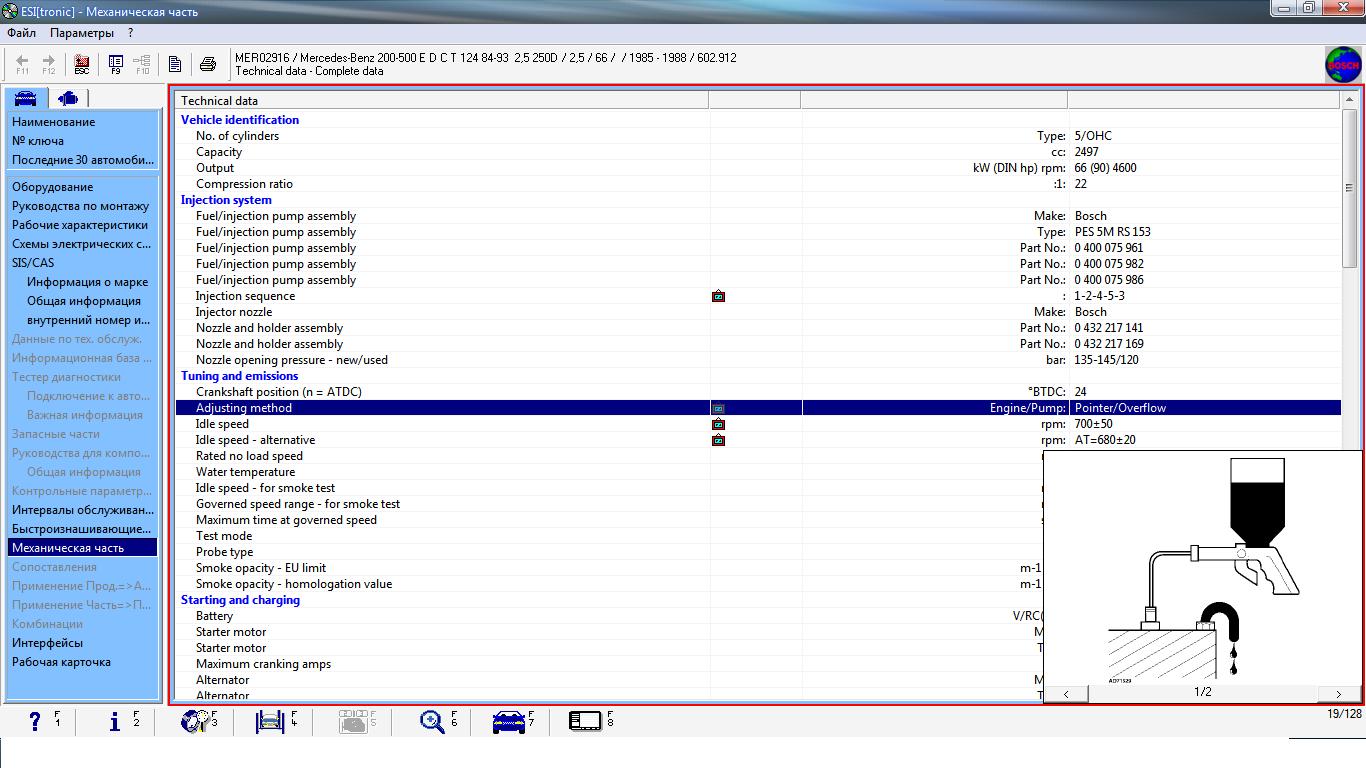Click the Injection sequence image icon

point(718,297)
